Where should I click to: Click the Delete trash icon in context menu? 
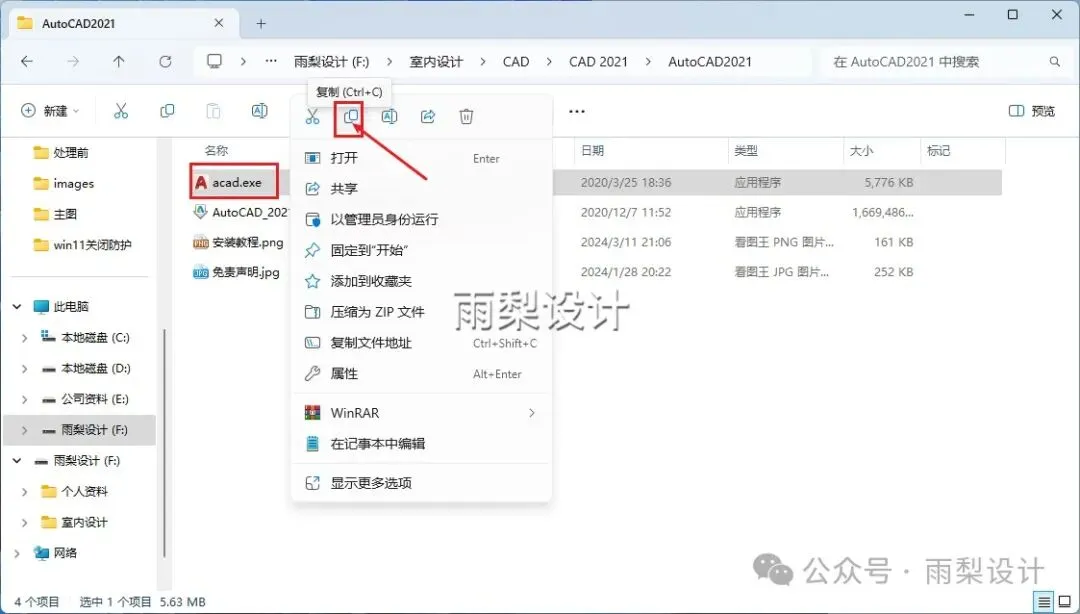(466, 116)
